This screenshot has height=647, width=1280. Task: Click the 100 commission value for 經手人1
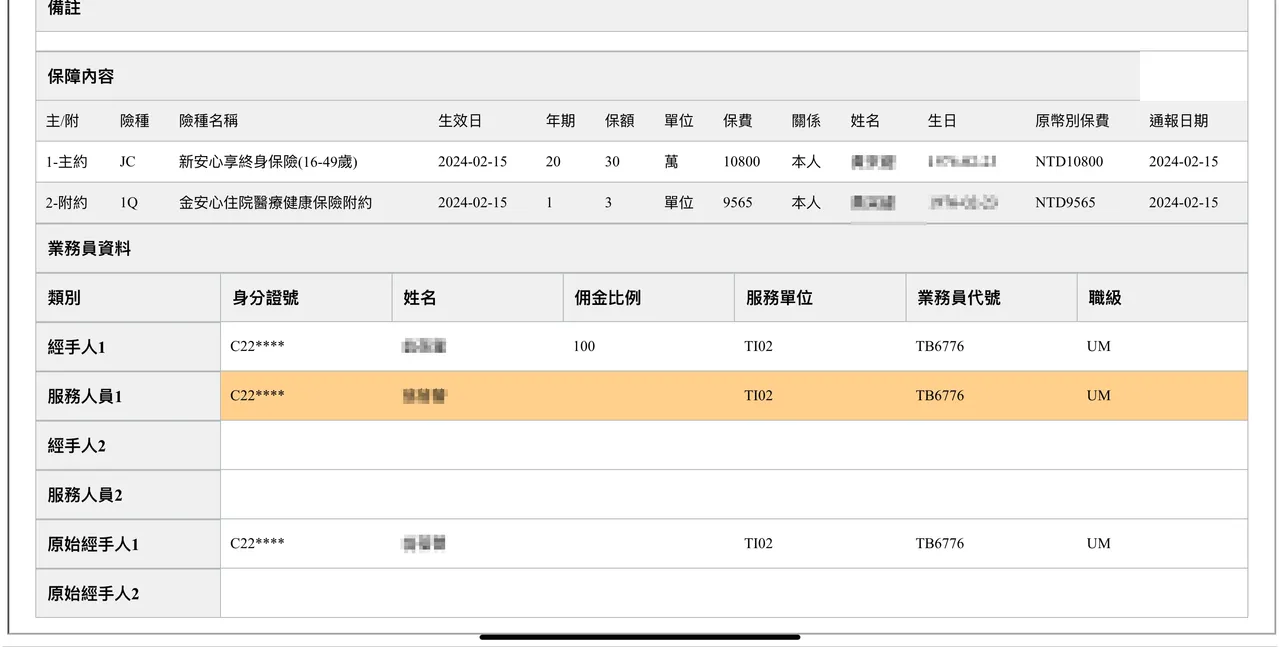(584, 347)
